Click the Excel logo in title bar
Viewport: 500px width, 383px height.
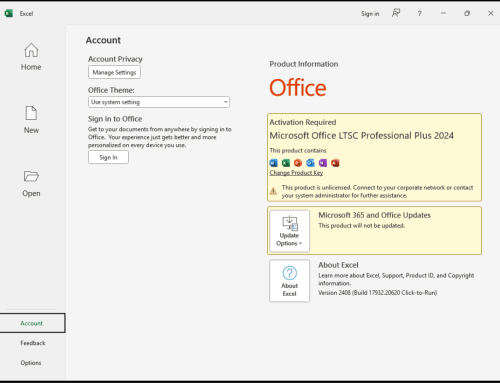point(9,13)
